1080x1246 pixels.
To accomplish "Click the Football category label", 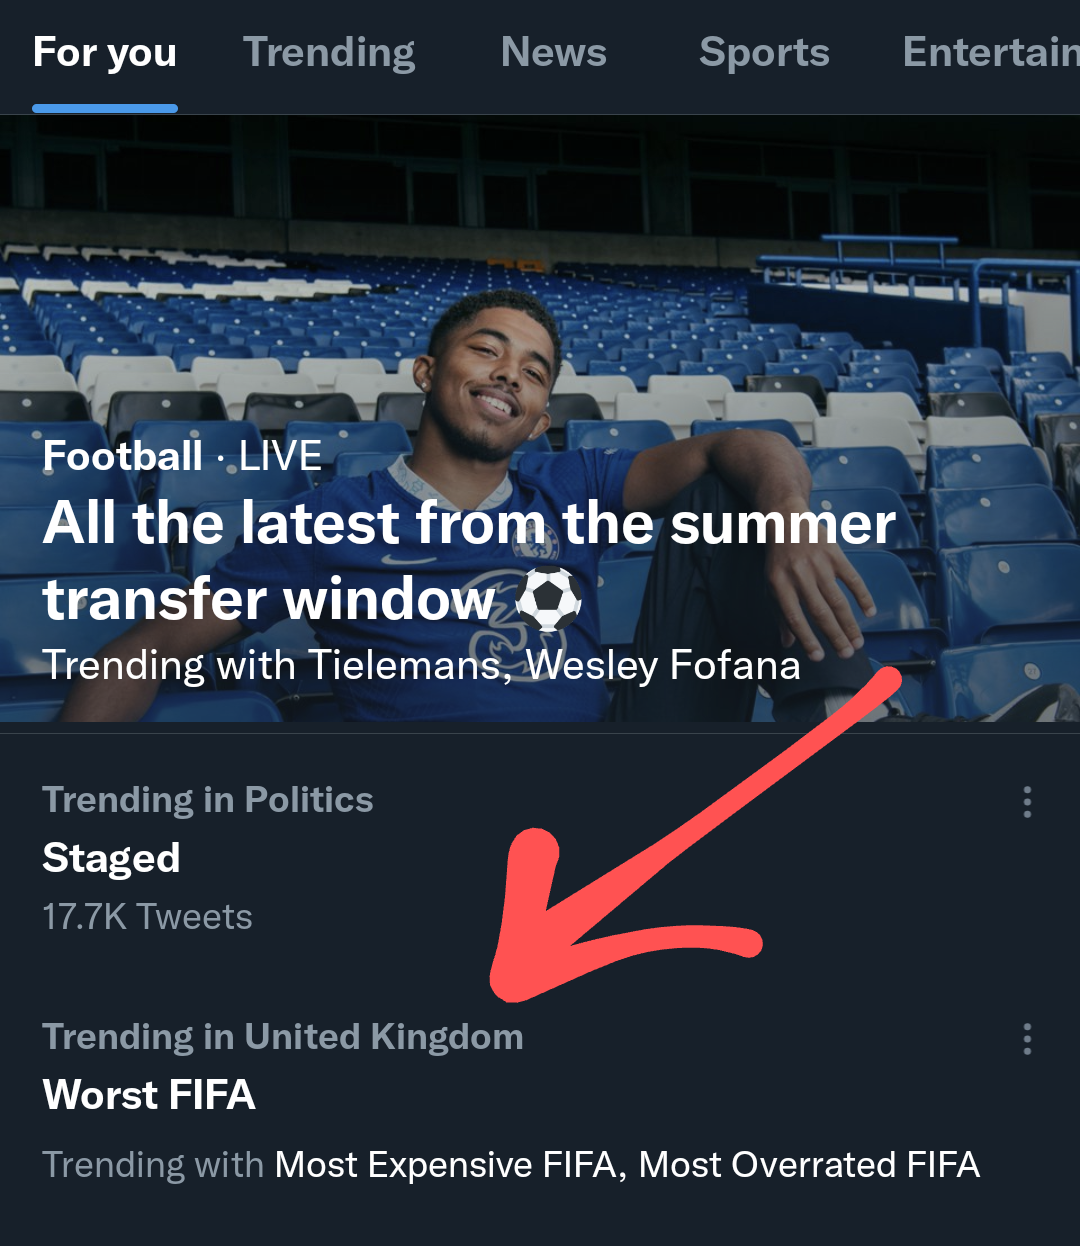I will pos(122,457).
